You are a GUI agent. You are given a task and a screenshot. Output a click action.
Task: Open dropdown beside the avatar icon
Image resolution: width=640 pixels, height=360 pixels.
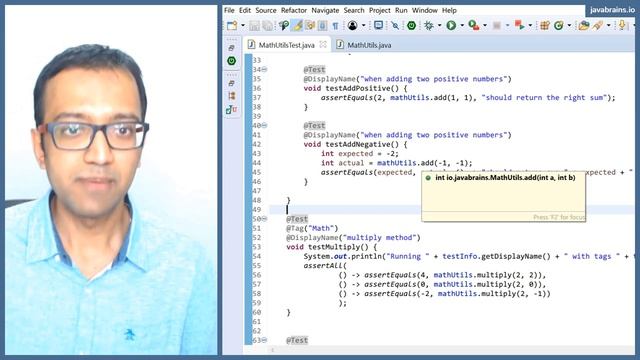click(363, 26)
